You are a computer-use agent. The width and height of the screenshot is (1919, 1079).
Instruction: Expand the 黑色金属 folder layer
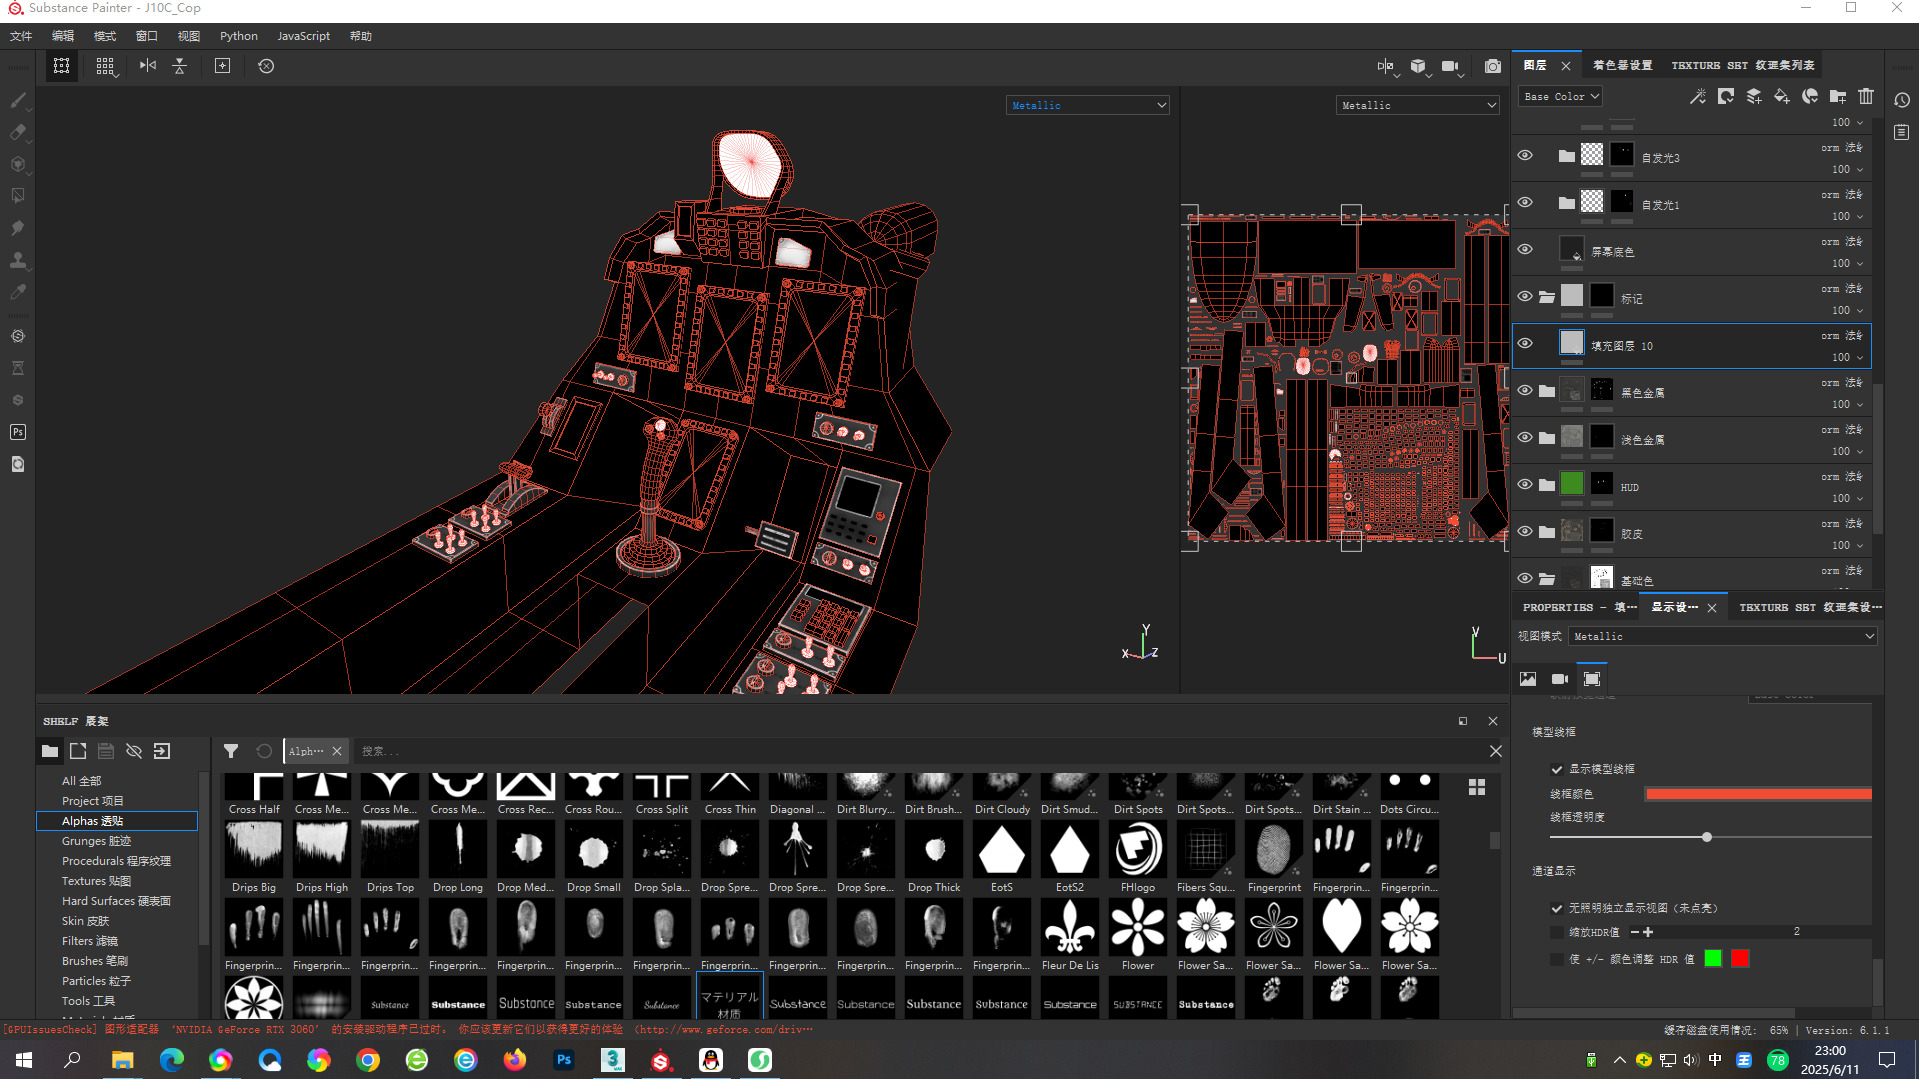click(x=1547, y=390)
